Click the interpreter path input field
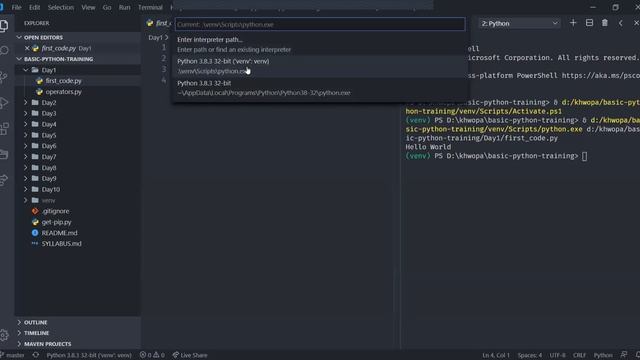 pyautogui.click(x=320, y=24)
